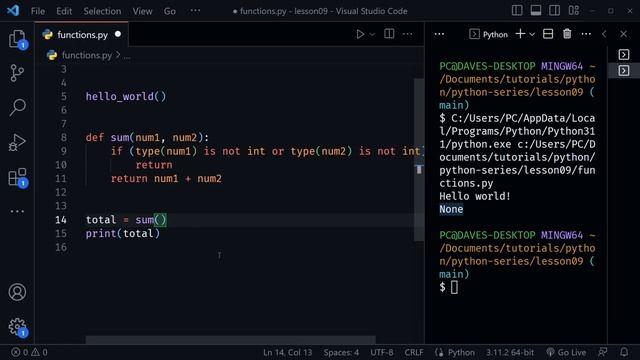This screenshot has height=360, width=640.
Task: Split the terminal
Action: 548,34
